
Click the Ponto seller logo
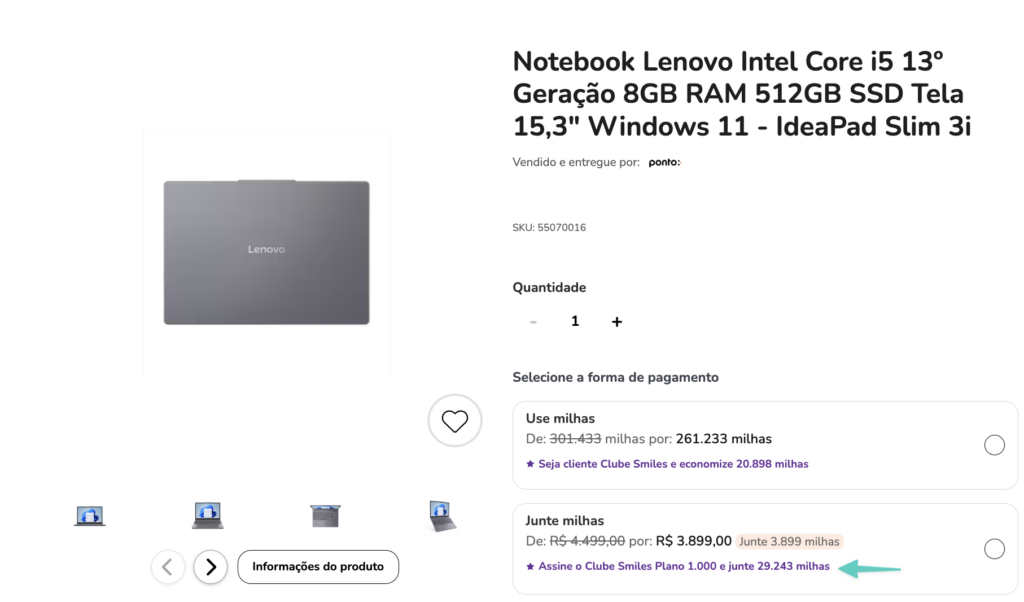pyautogui.click(x=664, y=162)
